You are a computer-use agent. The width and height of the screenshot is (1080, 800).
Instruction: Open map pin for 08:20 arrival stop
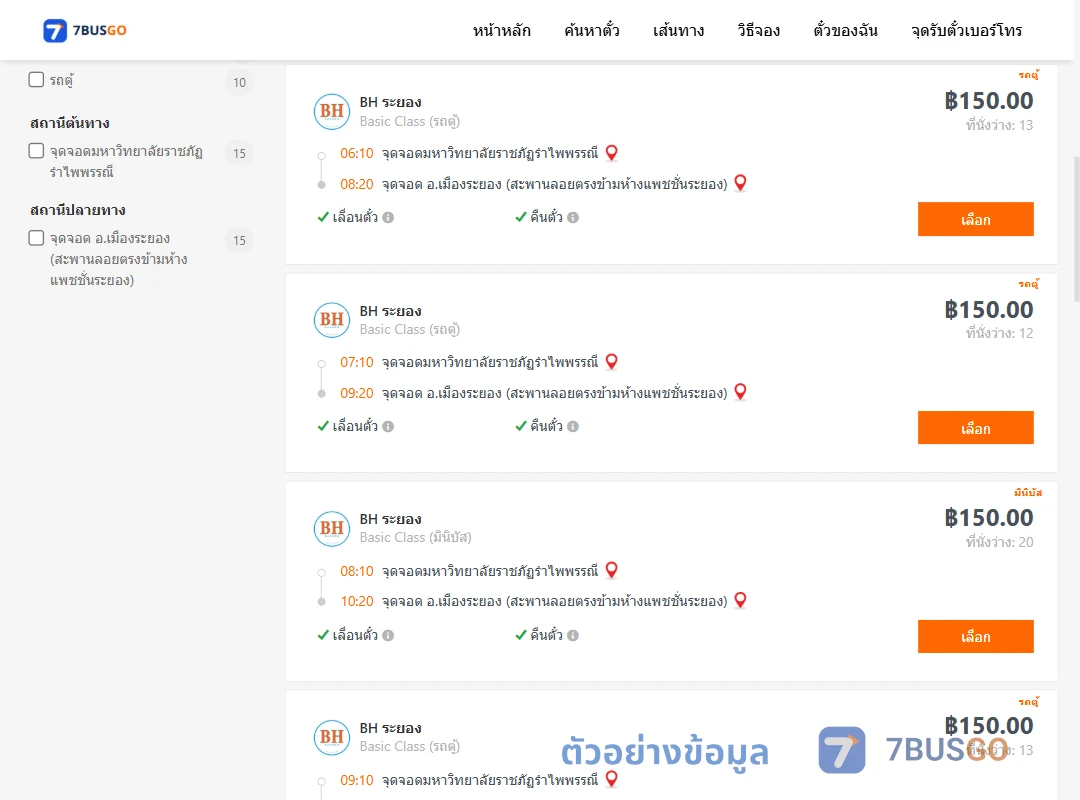(x=740, y=183)
